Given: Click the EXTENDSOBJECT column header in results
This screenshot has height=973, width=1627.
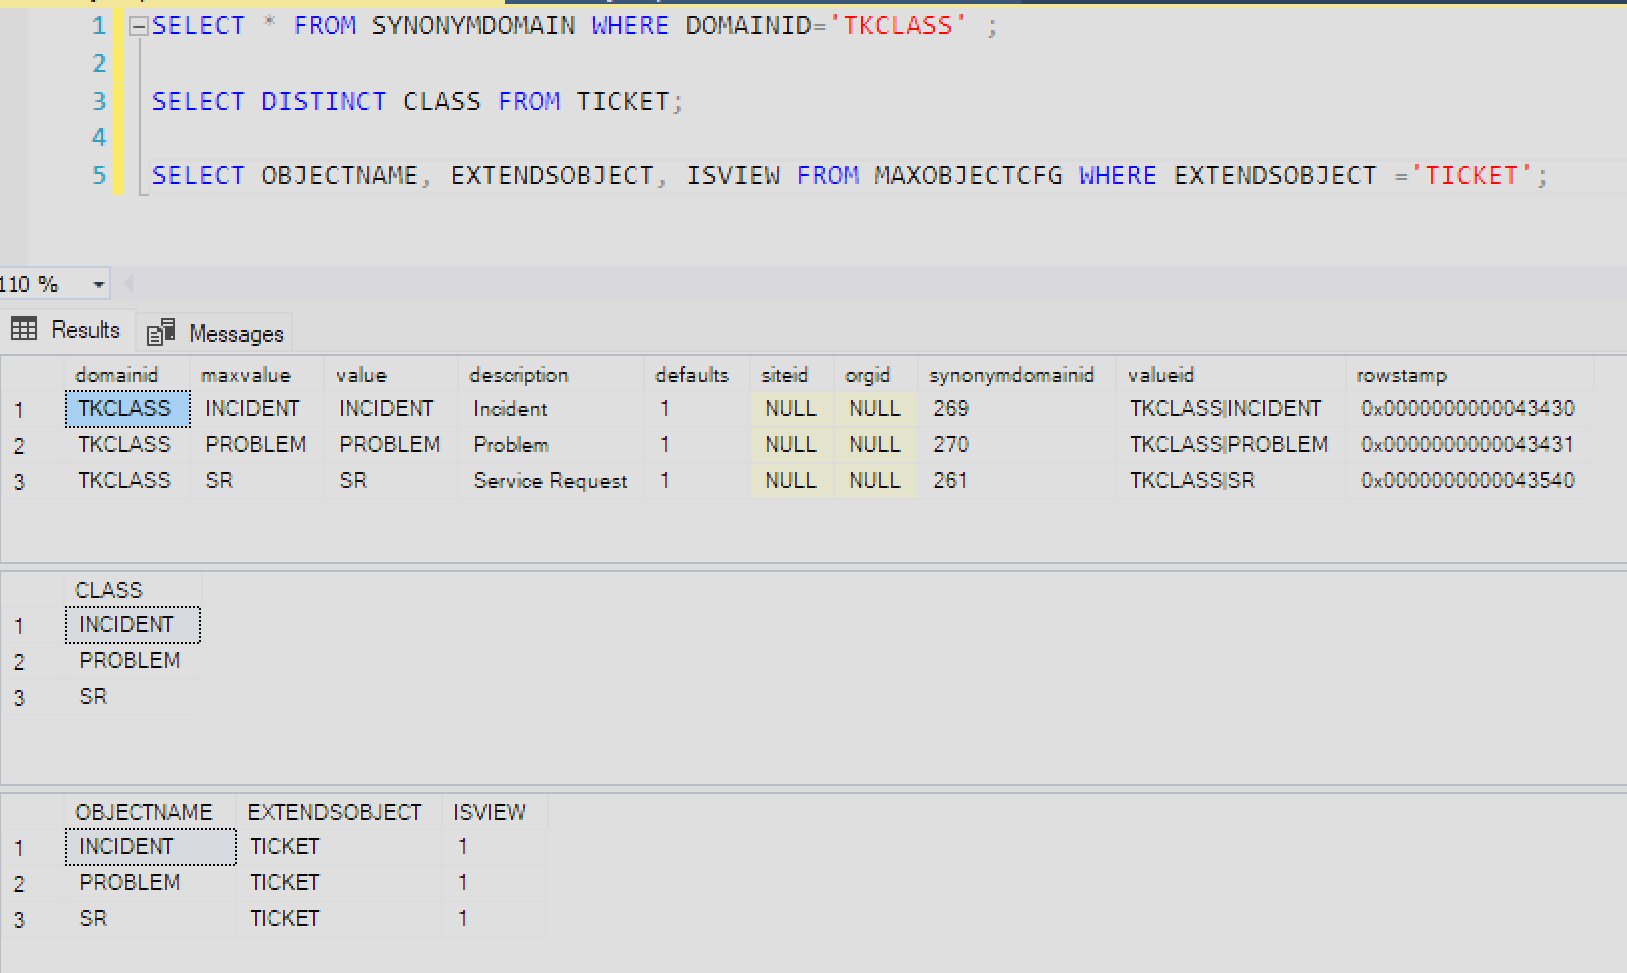Looking at the screenshot, I should pos(334,812).
